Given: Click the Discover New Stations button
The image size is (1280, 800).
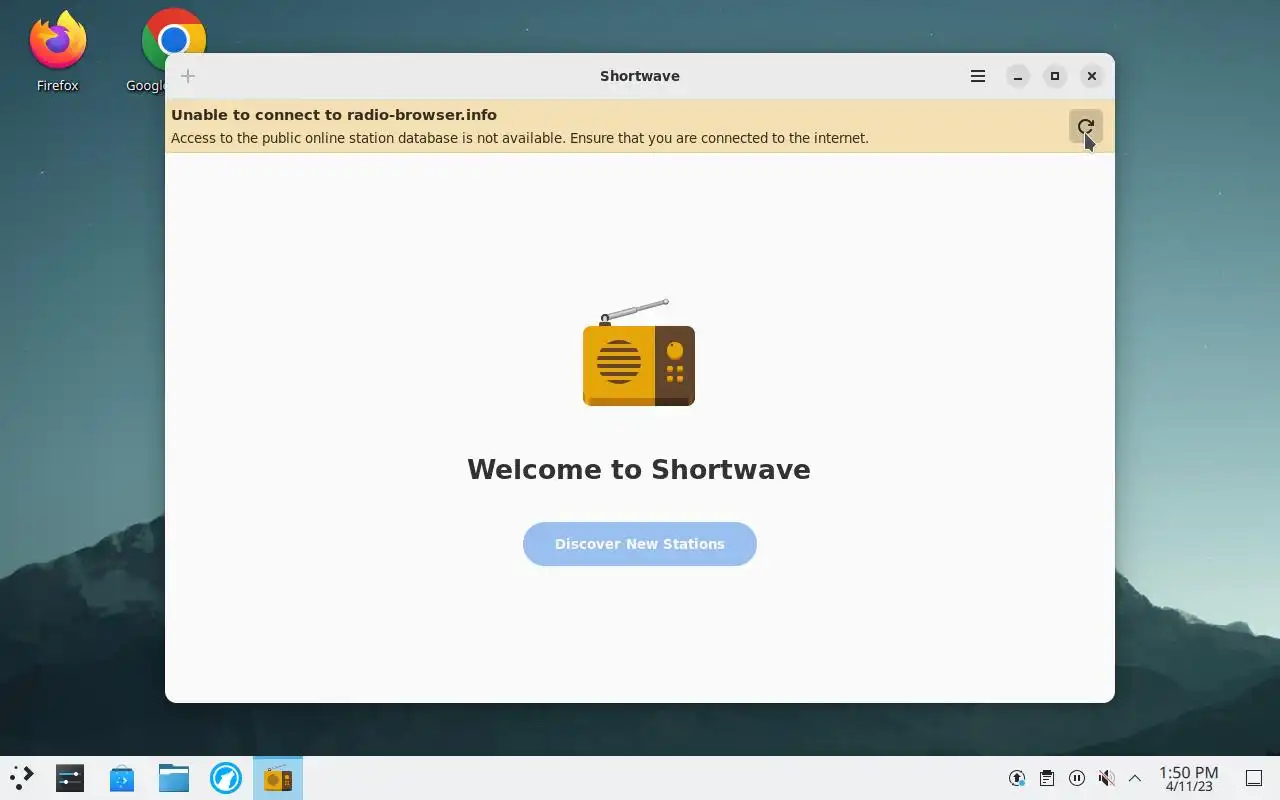Looking at the screenshot, I should point(640,544).
